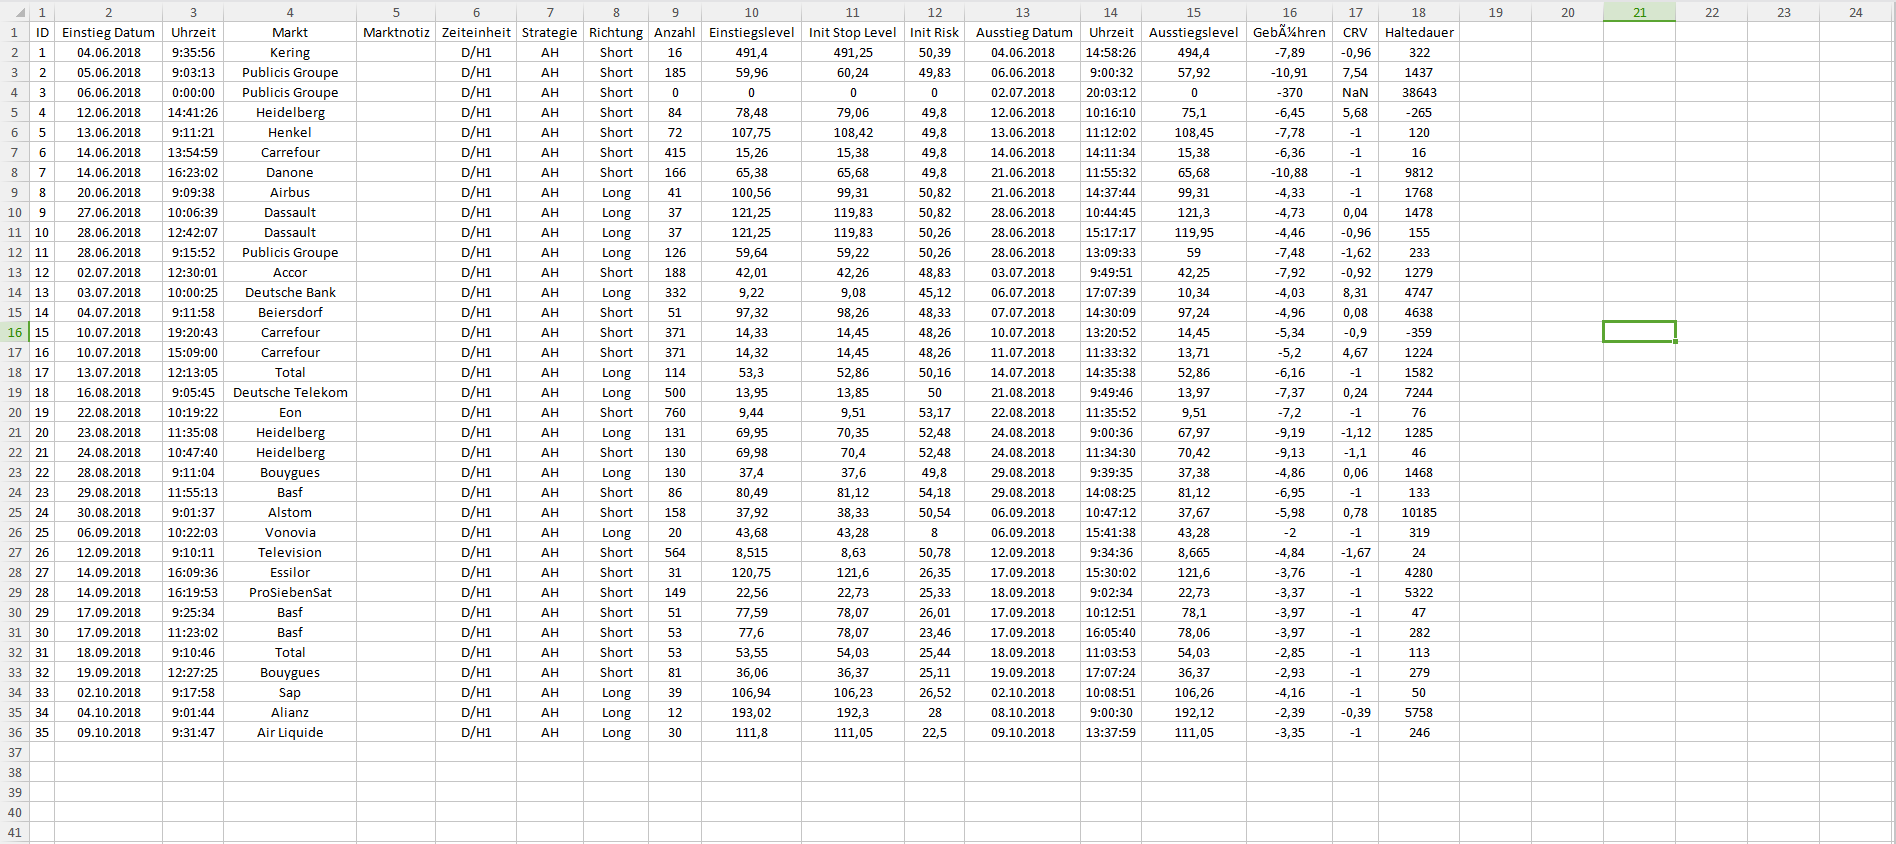Select the NaN value in CRV column
1896x844 pixels.
tap(1355, 92)
